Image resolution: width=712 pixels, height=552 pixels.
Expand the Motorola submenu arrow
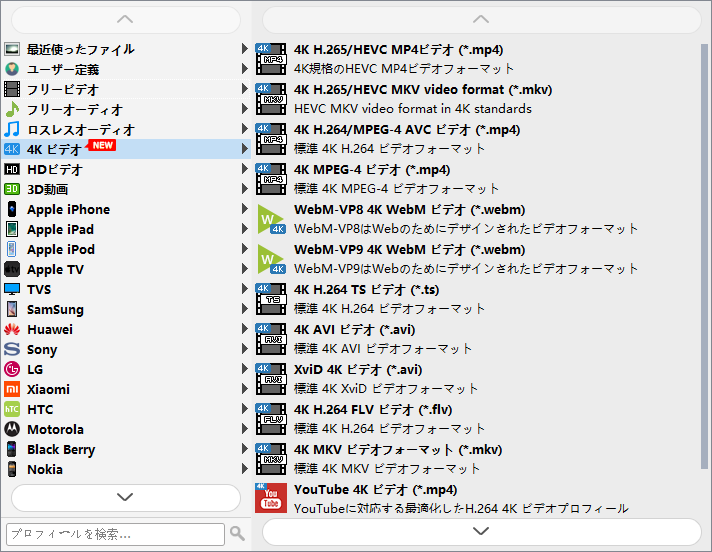[x=244, y=429]
